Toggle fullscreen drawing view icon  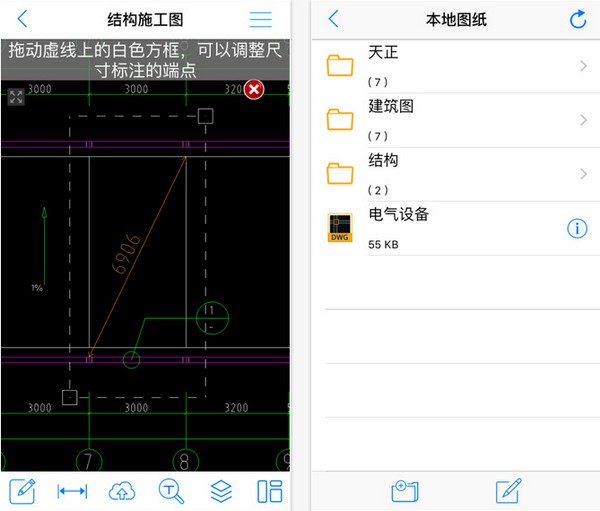pyautogui.click(x=16, y=97)
